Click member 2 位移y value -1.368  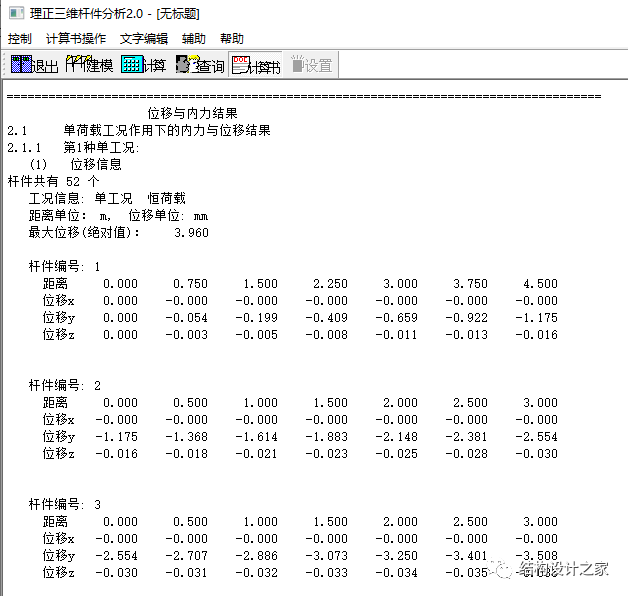tap(187, 437)
